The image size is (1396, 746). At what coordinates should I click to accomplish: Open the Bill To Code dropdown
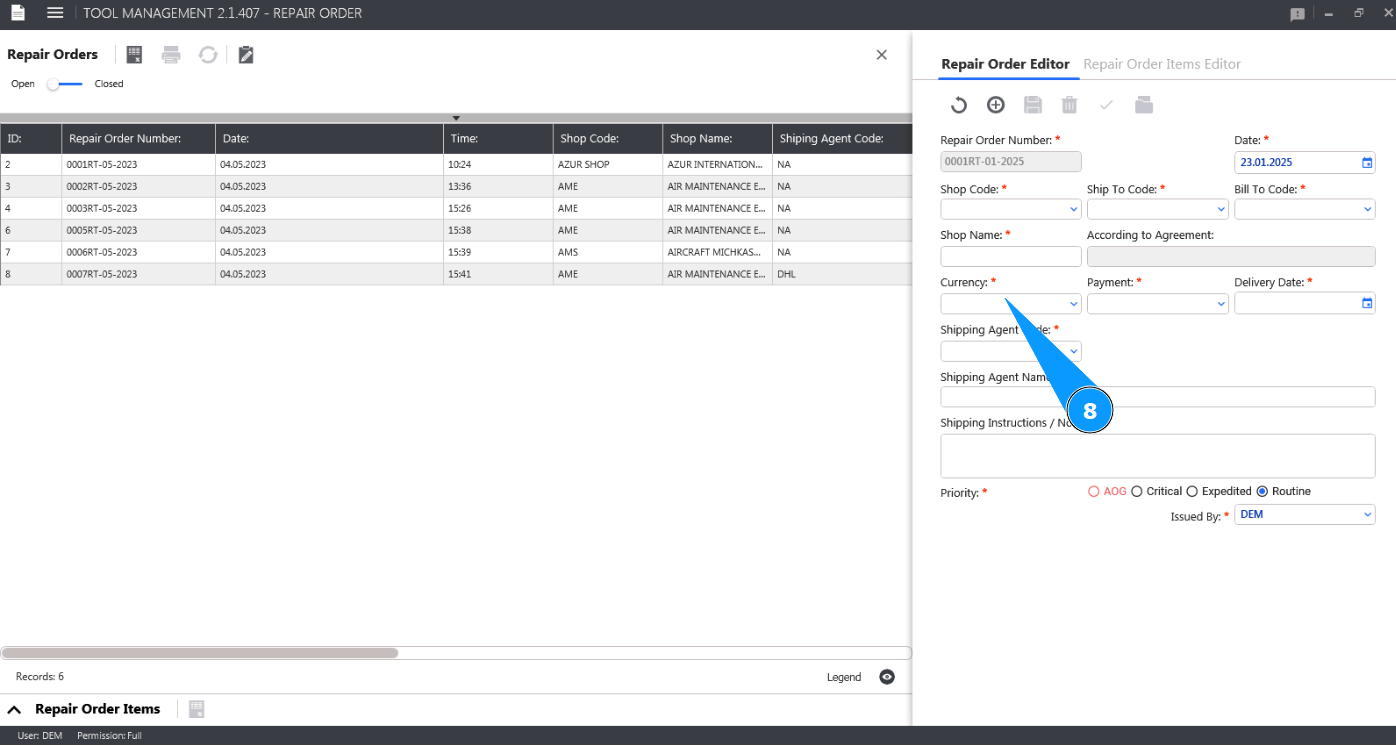click(1305, 210)
